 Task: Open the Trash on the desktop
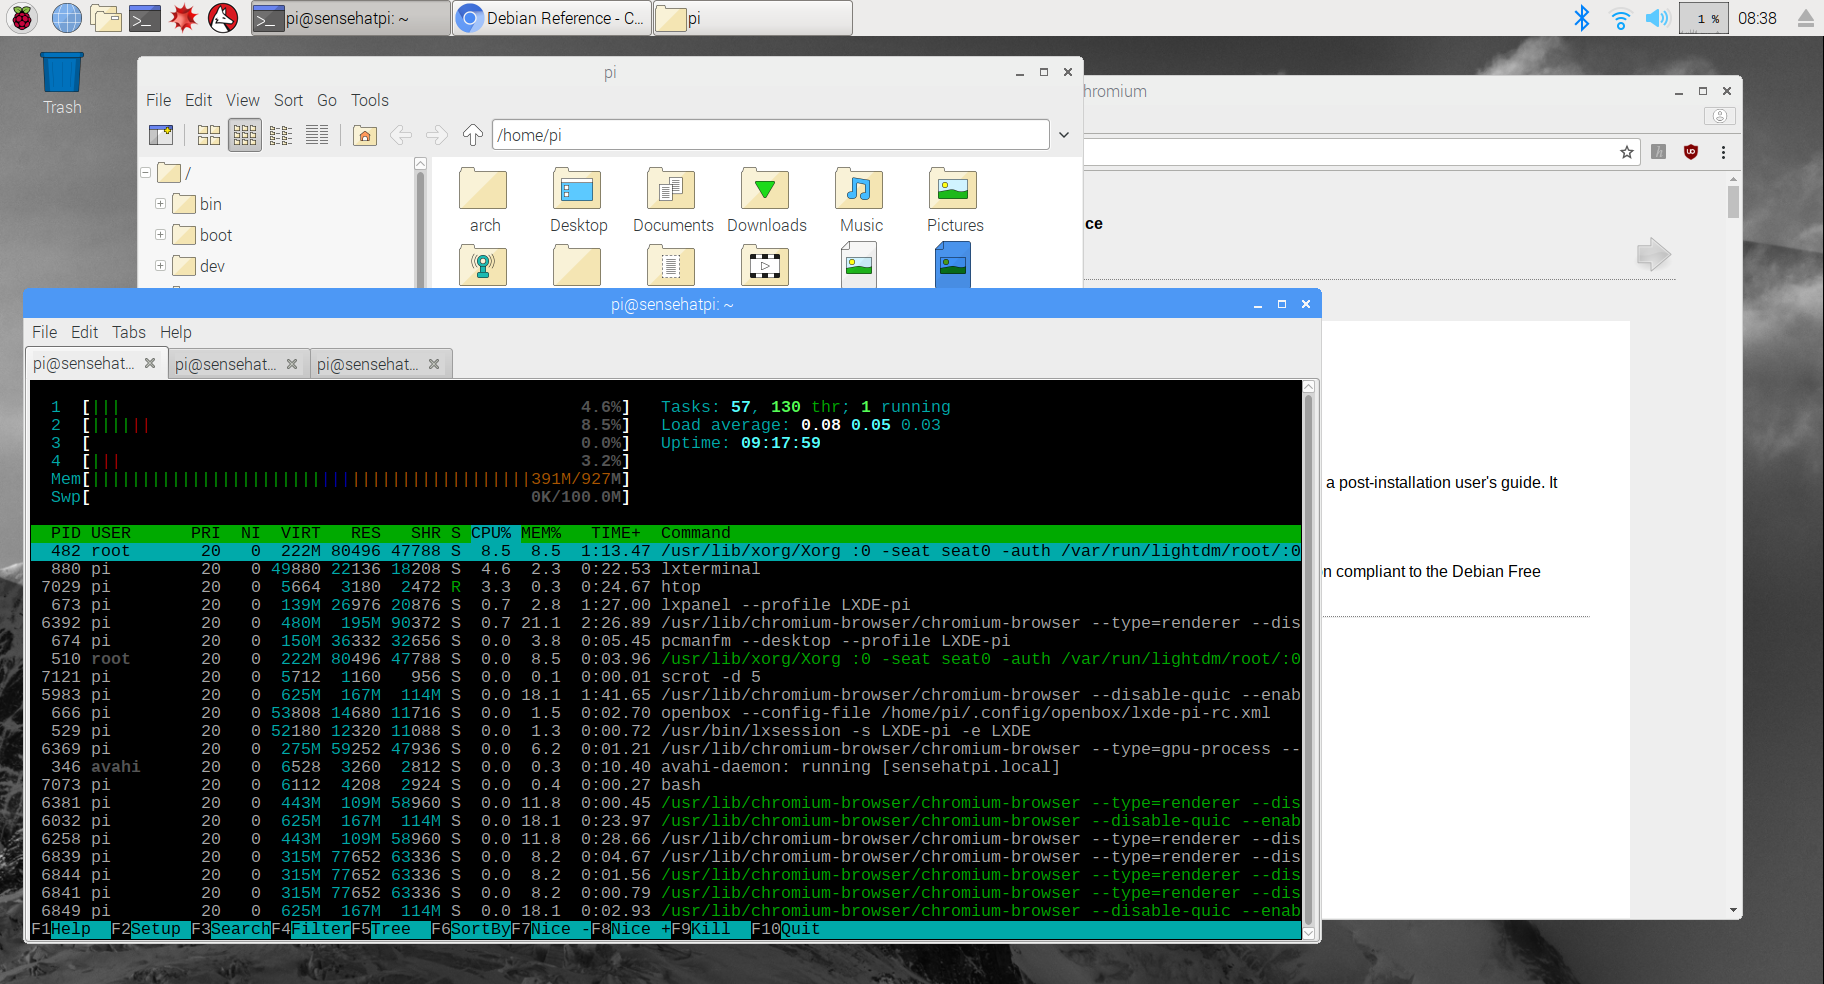click(x=62, y=84)
